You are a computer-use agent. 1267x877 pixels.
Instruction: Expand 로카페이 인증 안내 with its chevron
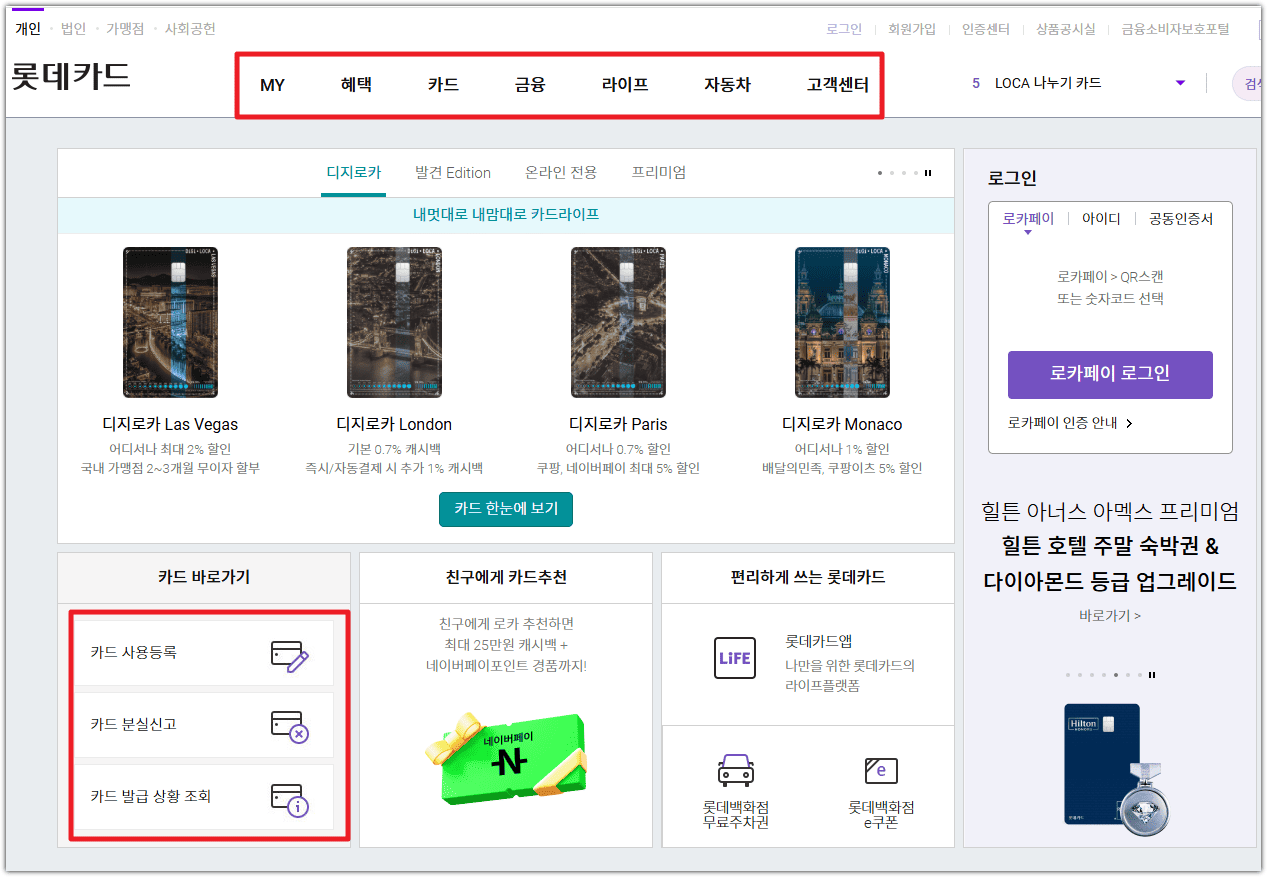[1128, 422]
